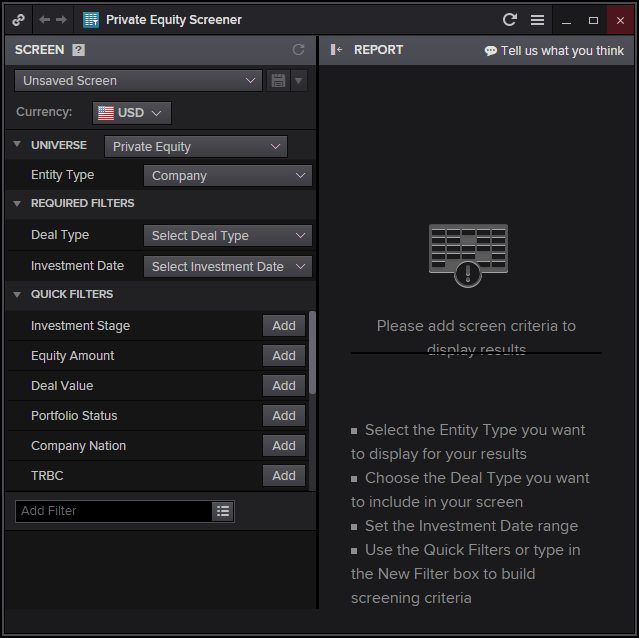639x638 pixels.
Task: Click the REPORT panel title
Action: click(x=378, y=50)
